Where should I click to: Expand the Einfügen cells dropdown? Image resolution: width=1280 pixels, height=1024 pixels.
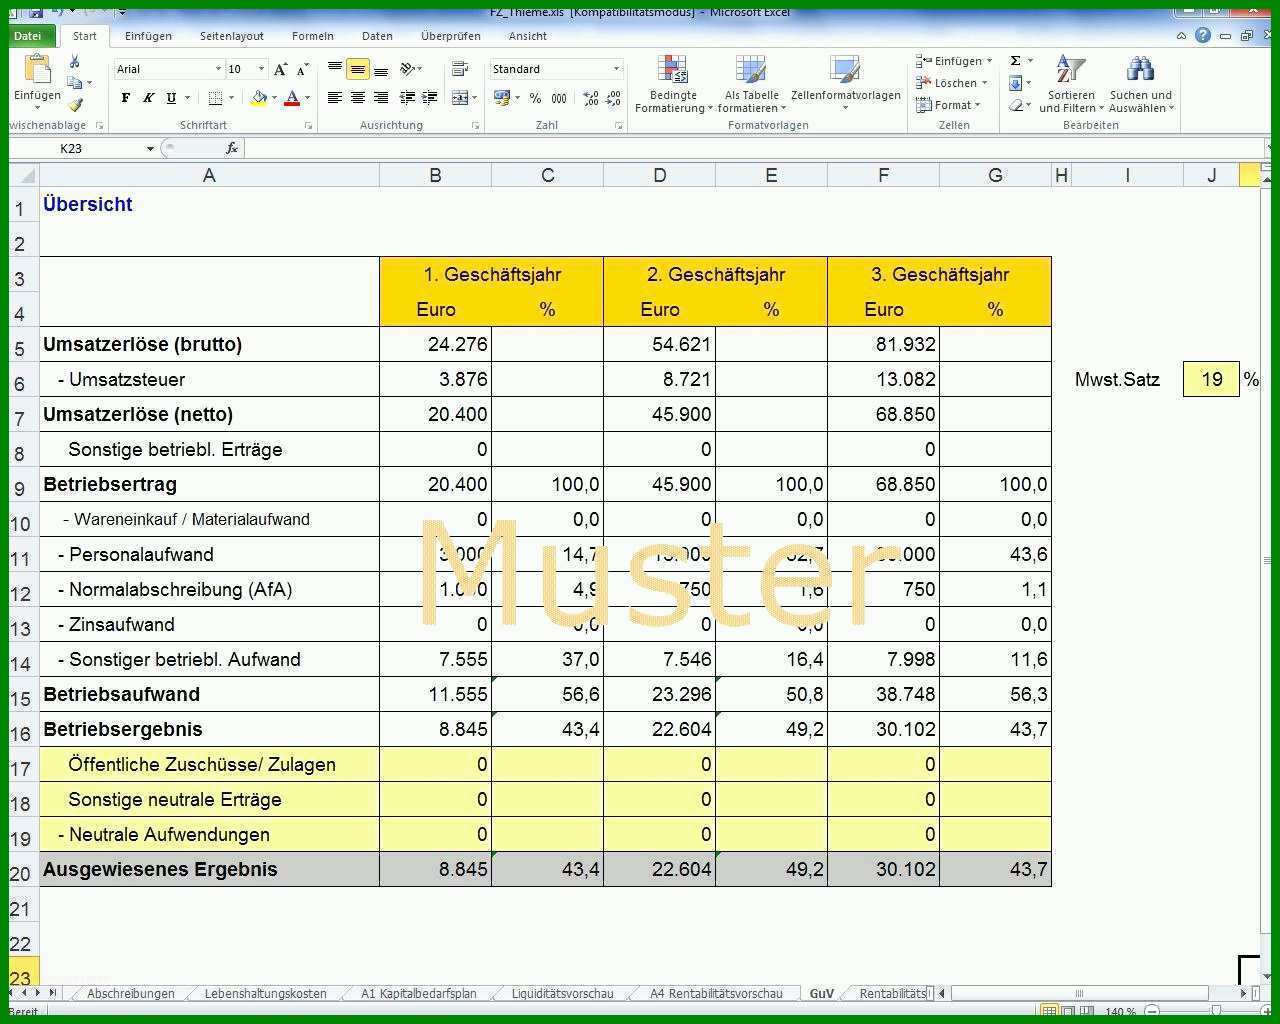pos(990,61)
